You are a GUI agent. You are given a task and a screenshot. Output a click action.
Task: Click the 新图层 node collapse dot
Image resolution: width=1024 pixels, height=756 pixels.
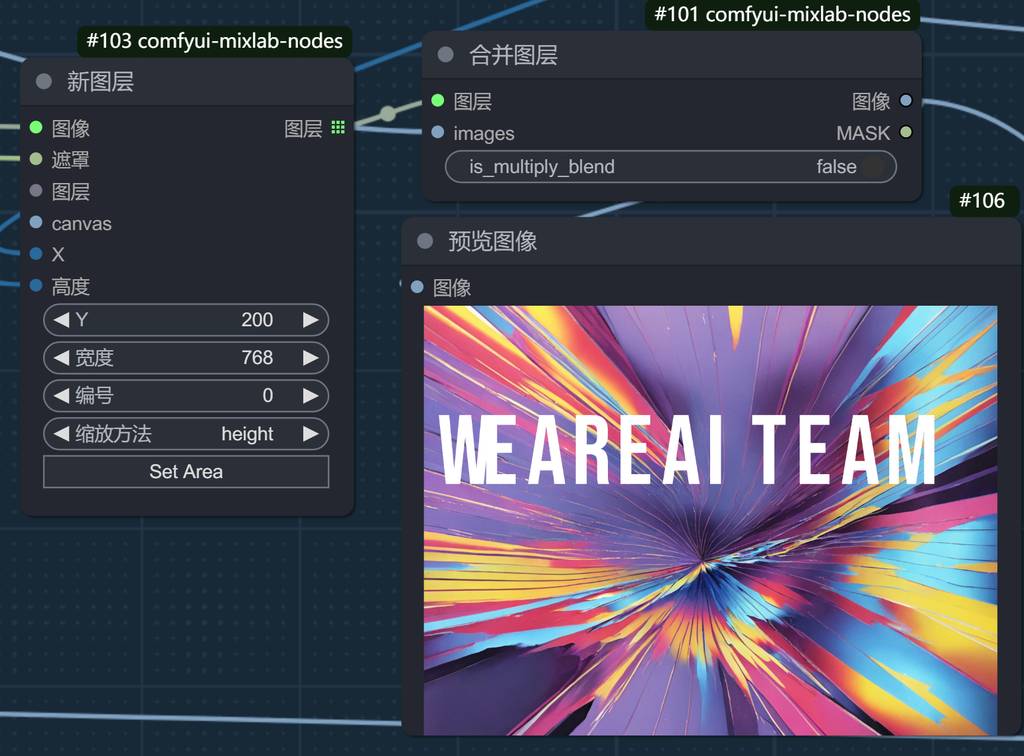tap(44, 82)
